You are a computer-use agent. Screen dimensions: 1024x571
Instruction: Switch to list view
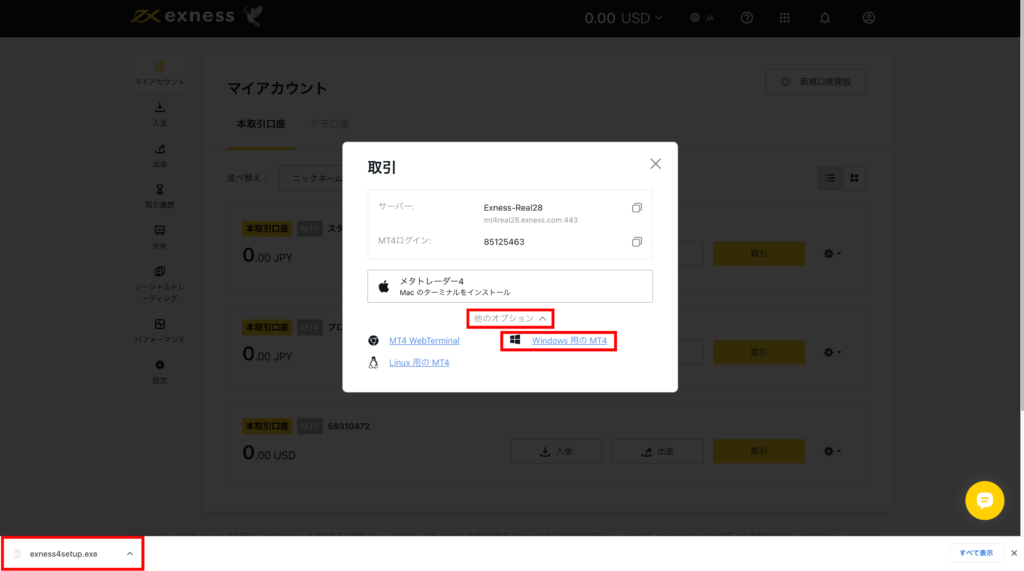click(830, 178)
